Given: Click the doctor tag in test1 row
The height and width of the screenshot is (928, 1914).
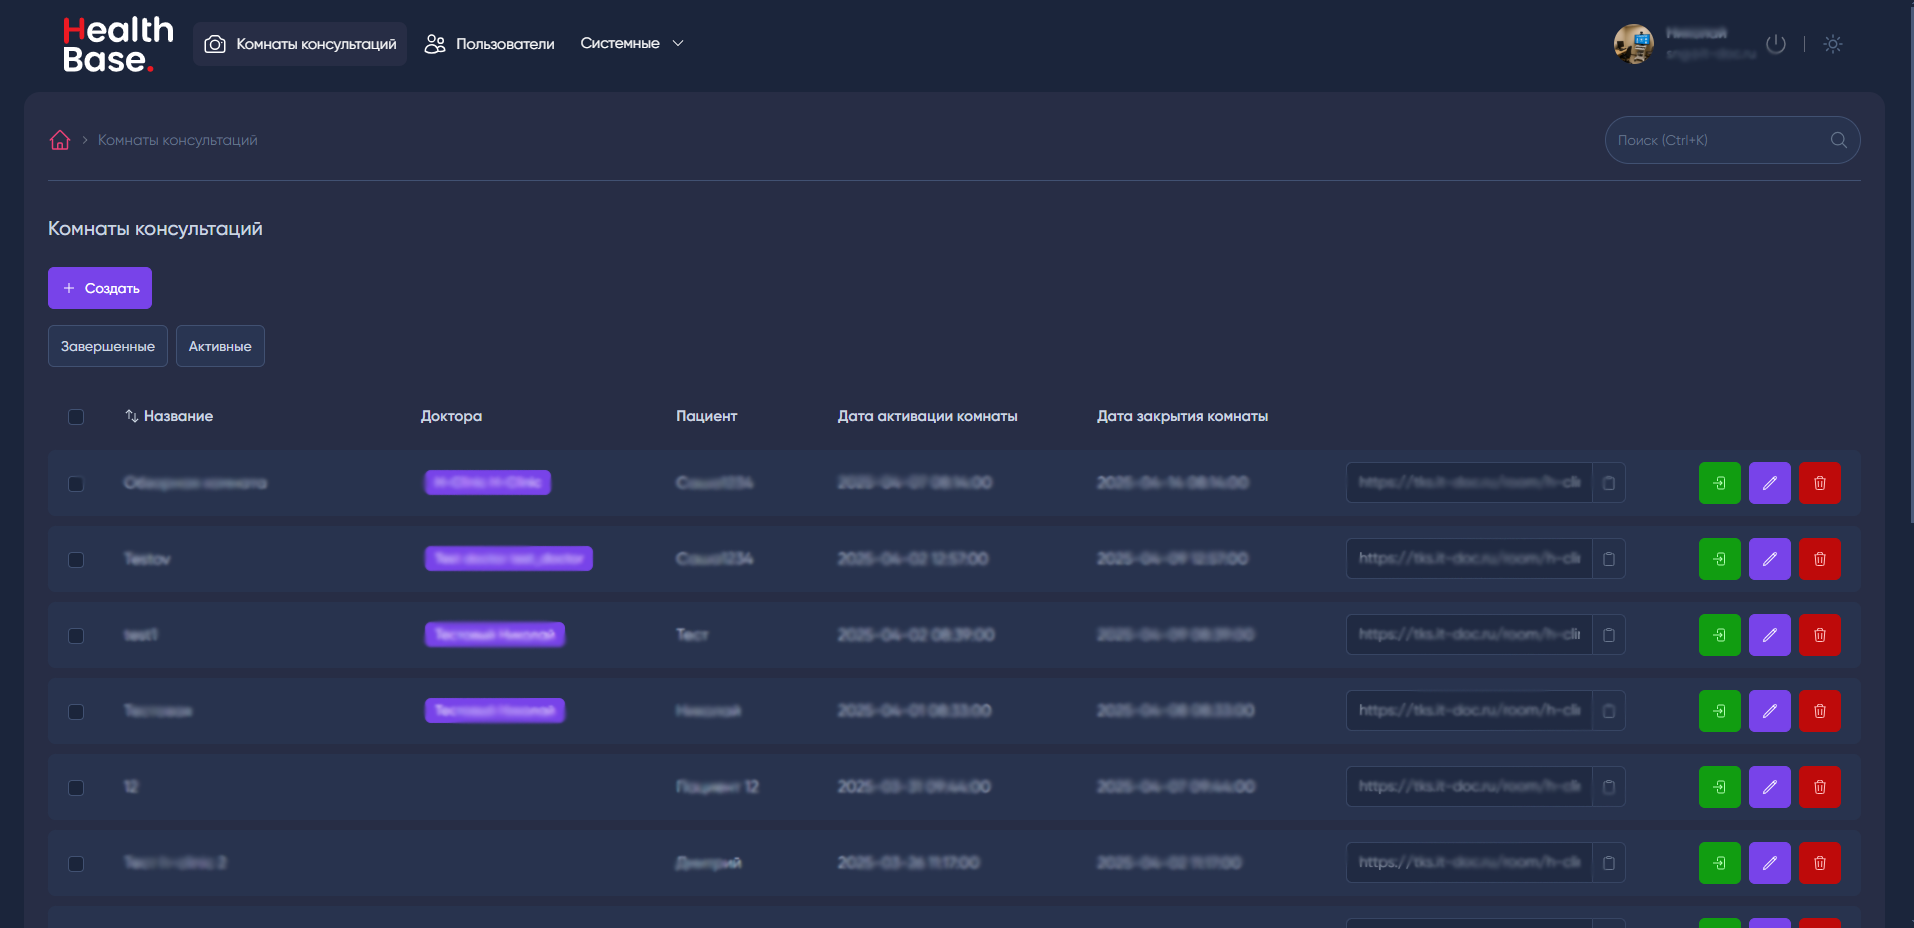Looking at the screenshot, I should (x=495, y=635).
